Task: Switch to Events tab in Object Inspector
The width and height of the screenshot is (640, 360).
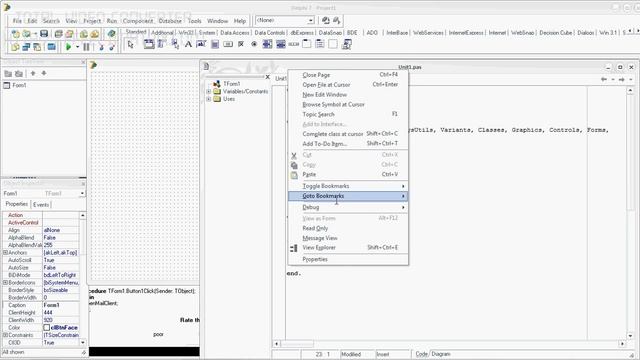Action: click(41, 204)
